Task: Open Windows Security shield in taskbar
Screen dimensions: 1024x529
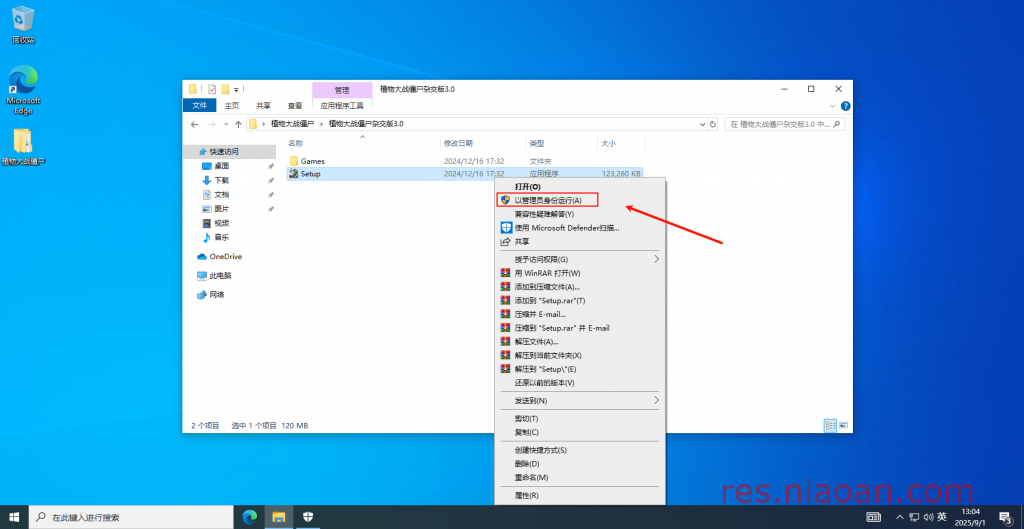Action: point(308,517)
